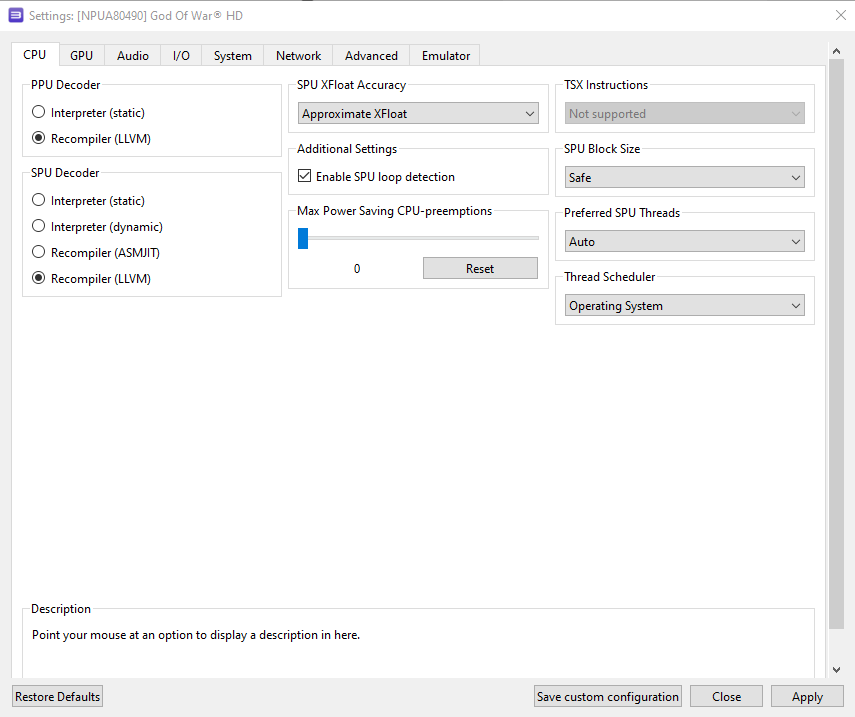Go to the Emulator tab
The width and height of the screenshot is (855, 717).
click(x=445, y=56)
